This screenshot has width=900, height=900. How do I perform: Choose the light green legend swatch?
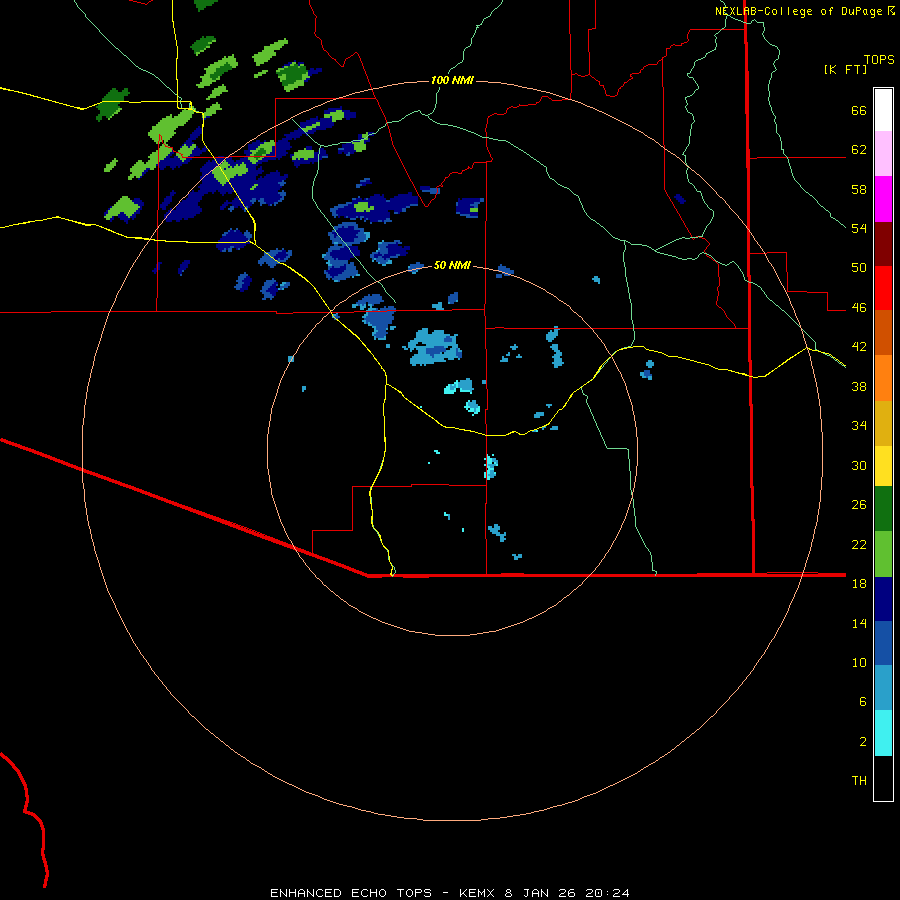click(x=883, y=554)
